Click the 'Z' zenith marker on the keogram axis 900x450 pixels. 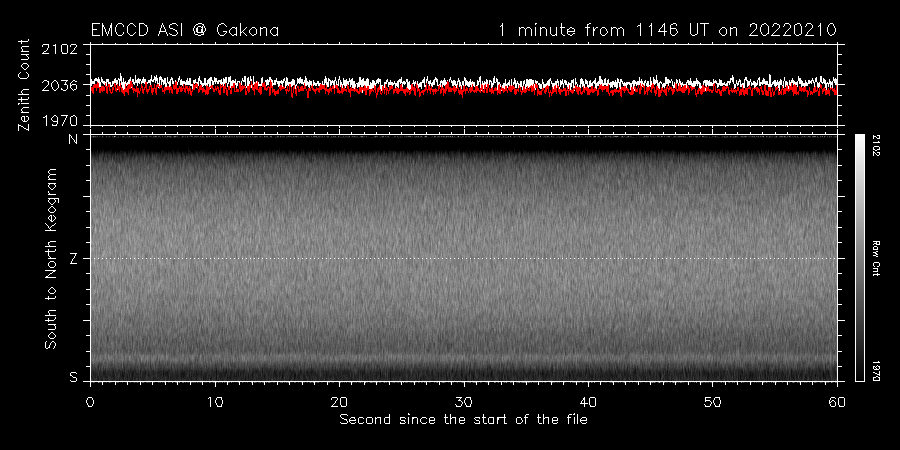coord(73,258)
